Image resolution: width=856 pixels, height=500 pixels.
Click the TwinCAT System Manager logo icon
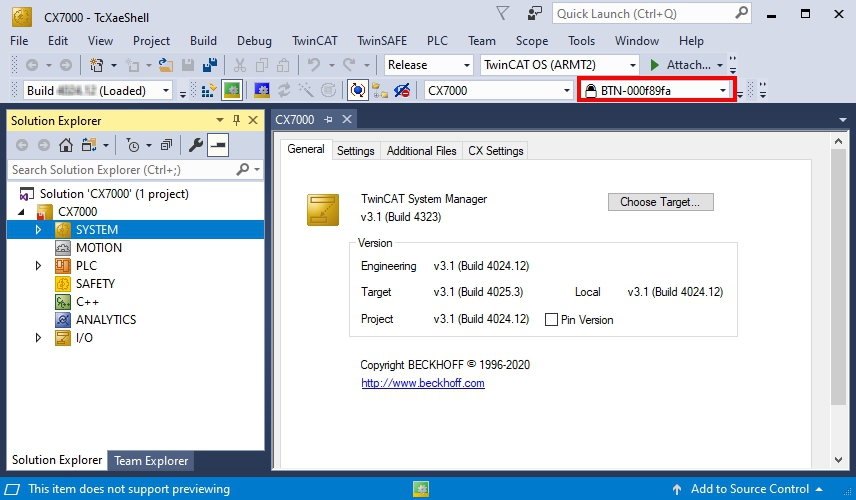[323, 210]
